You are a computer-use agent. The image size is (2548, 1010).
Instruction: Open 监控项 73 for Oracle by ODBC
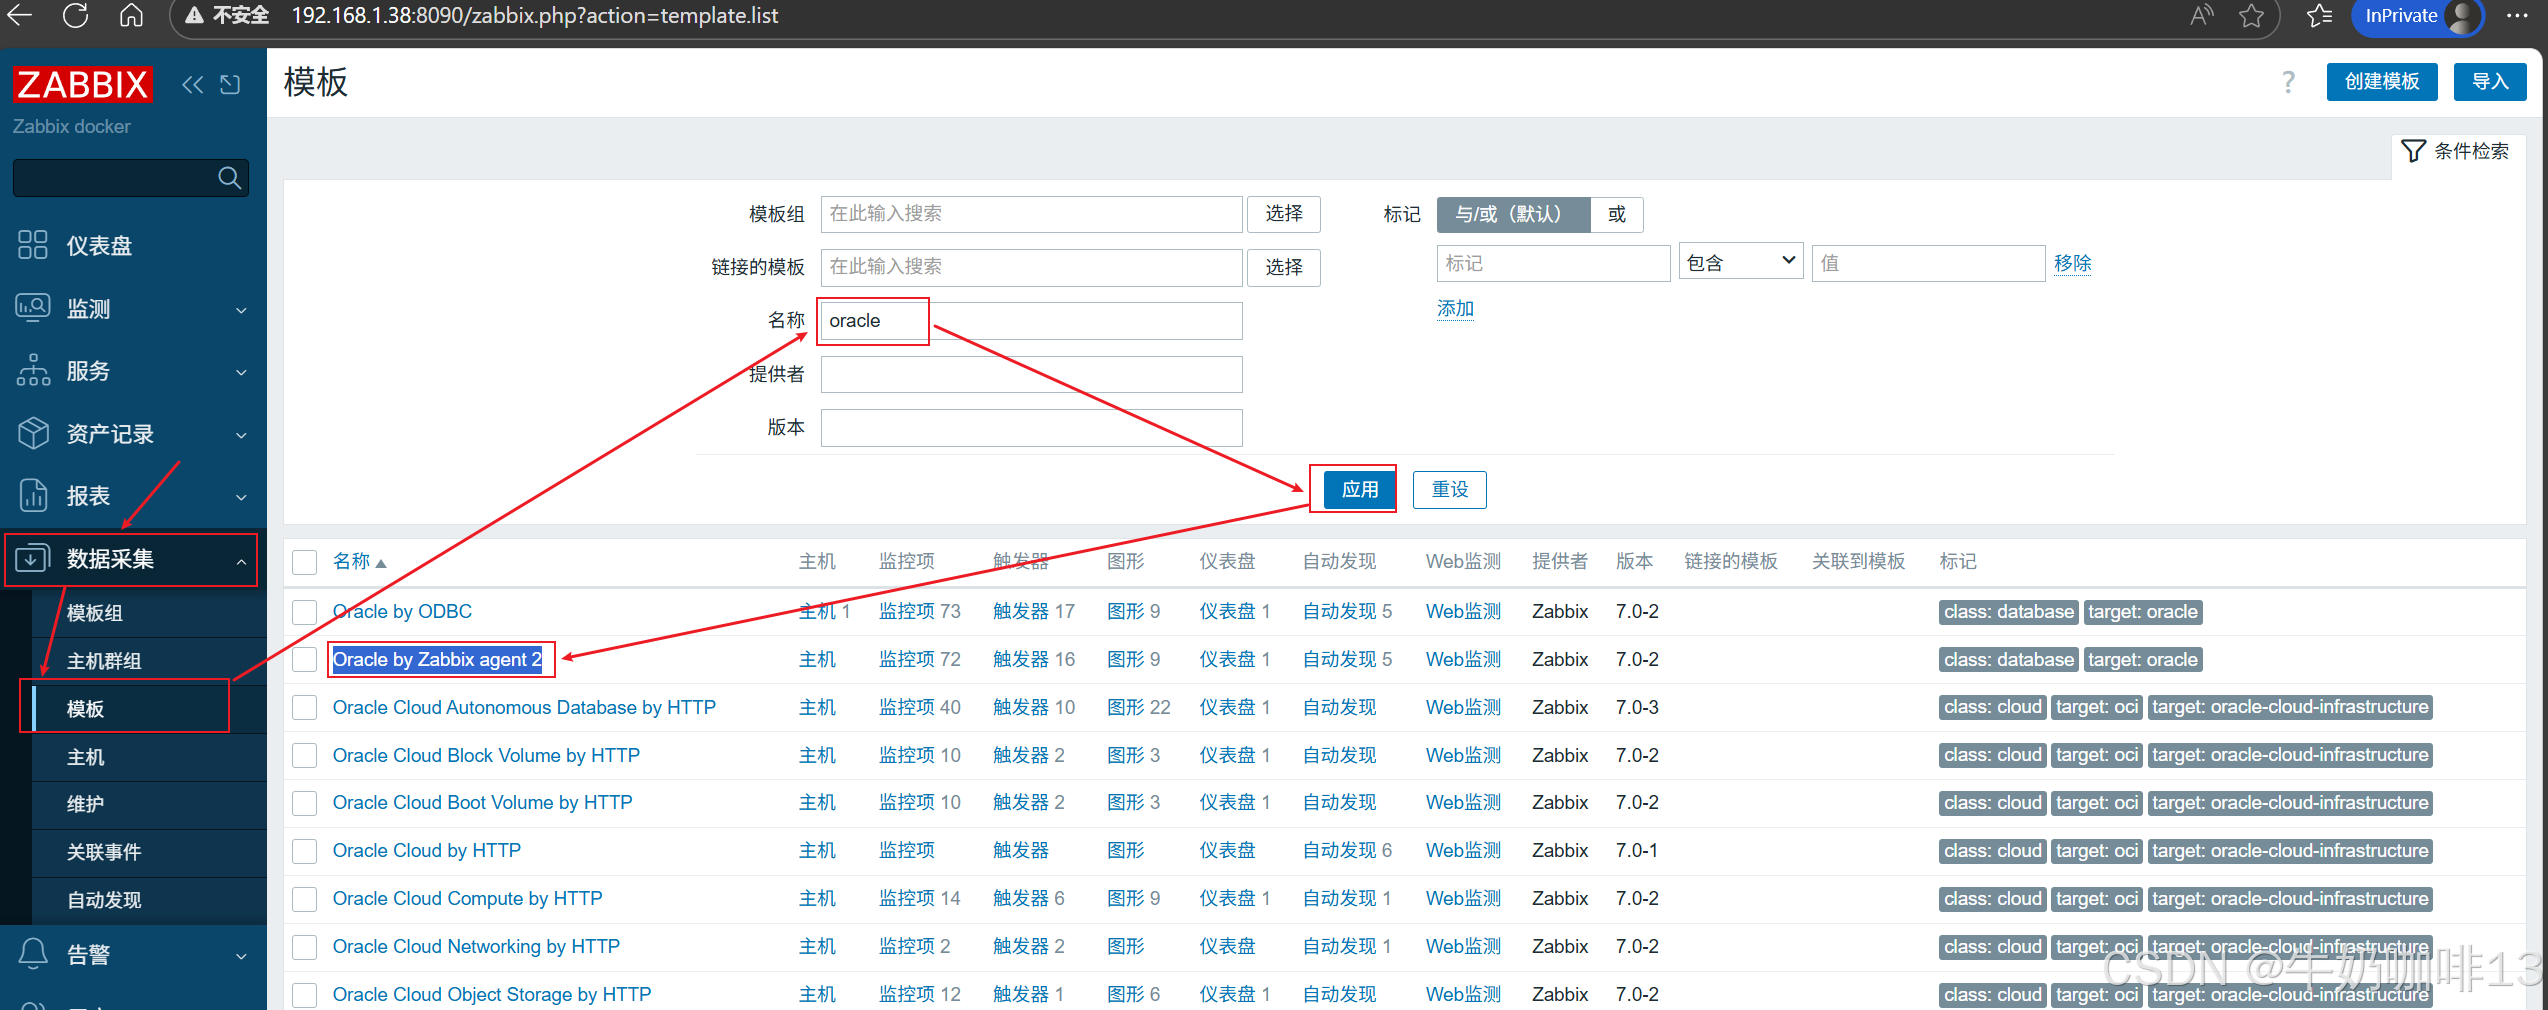(x=919, y=612)
